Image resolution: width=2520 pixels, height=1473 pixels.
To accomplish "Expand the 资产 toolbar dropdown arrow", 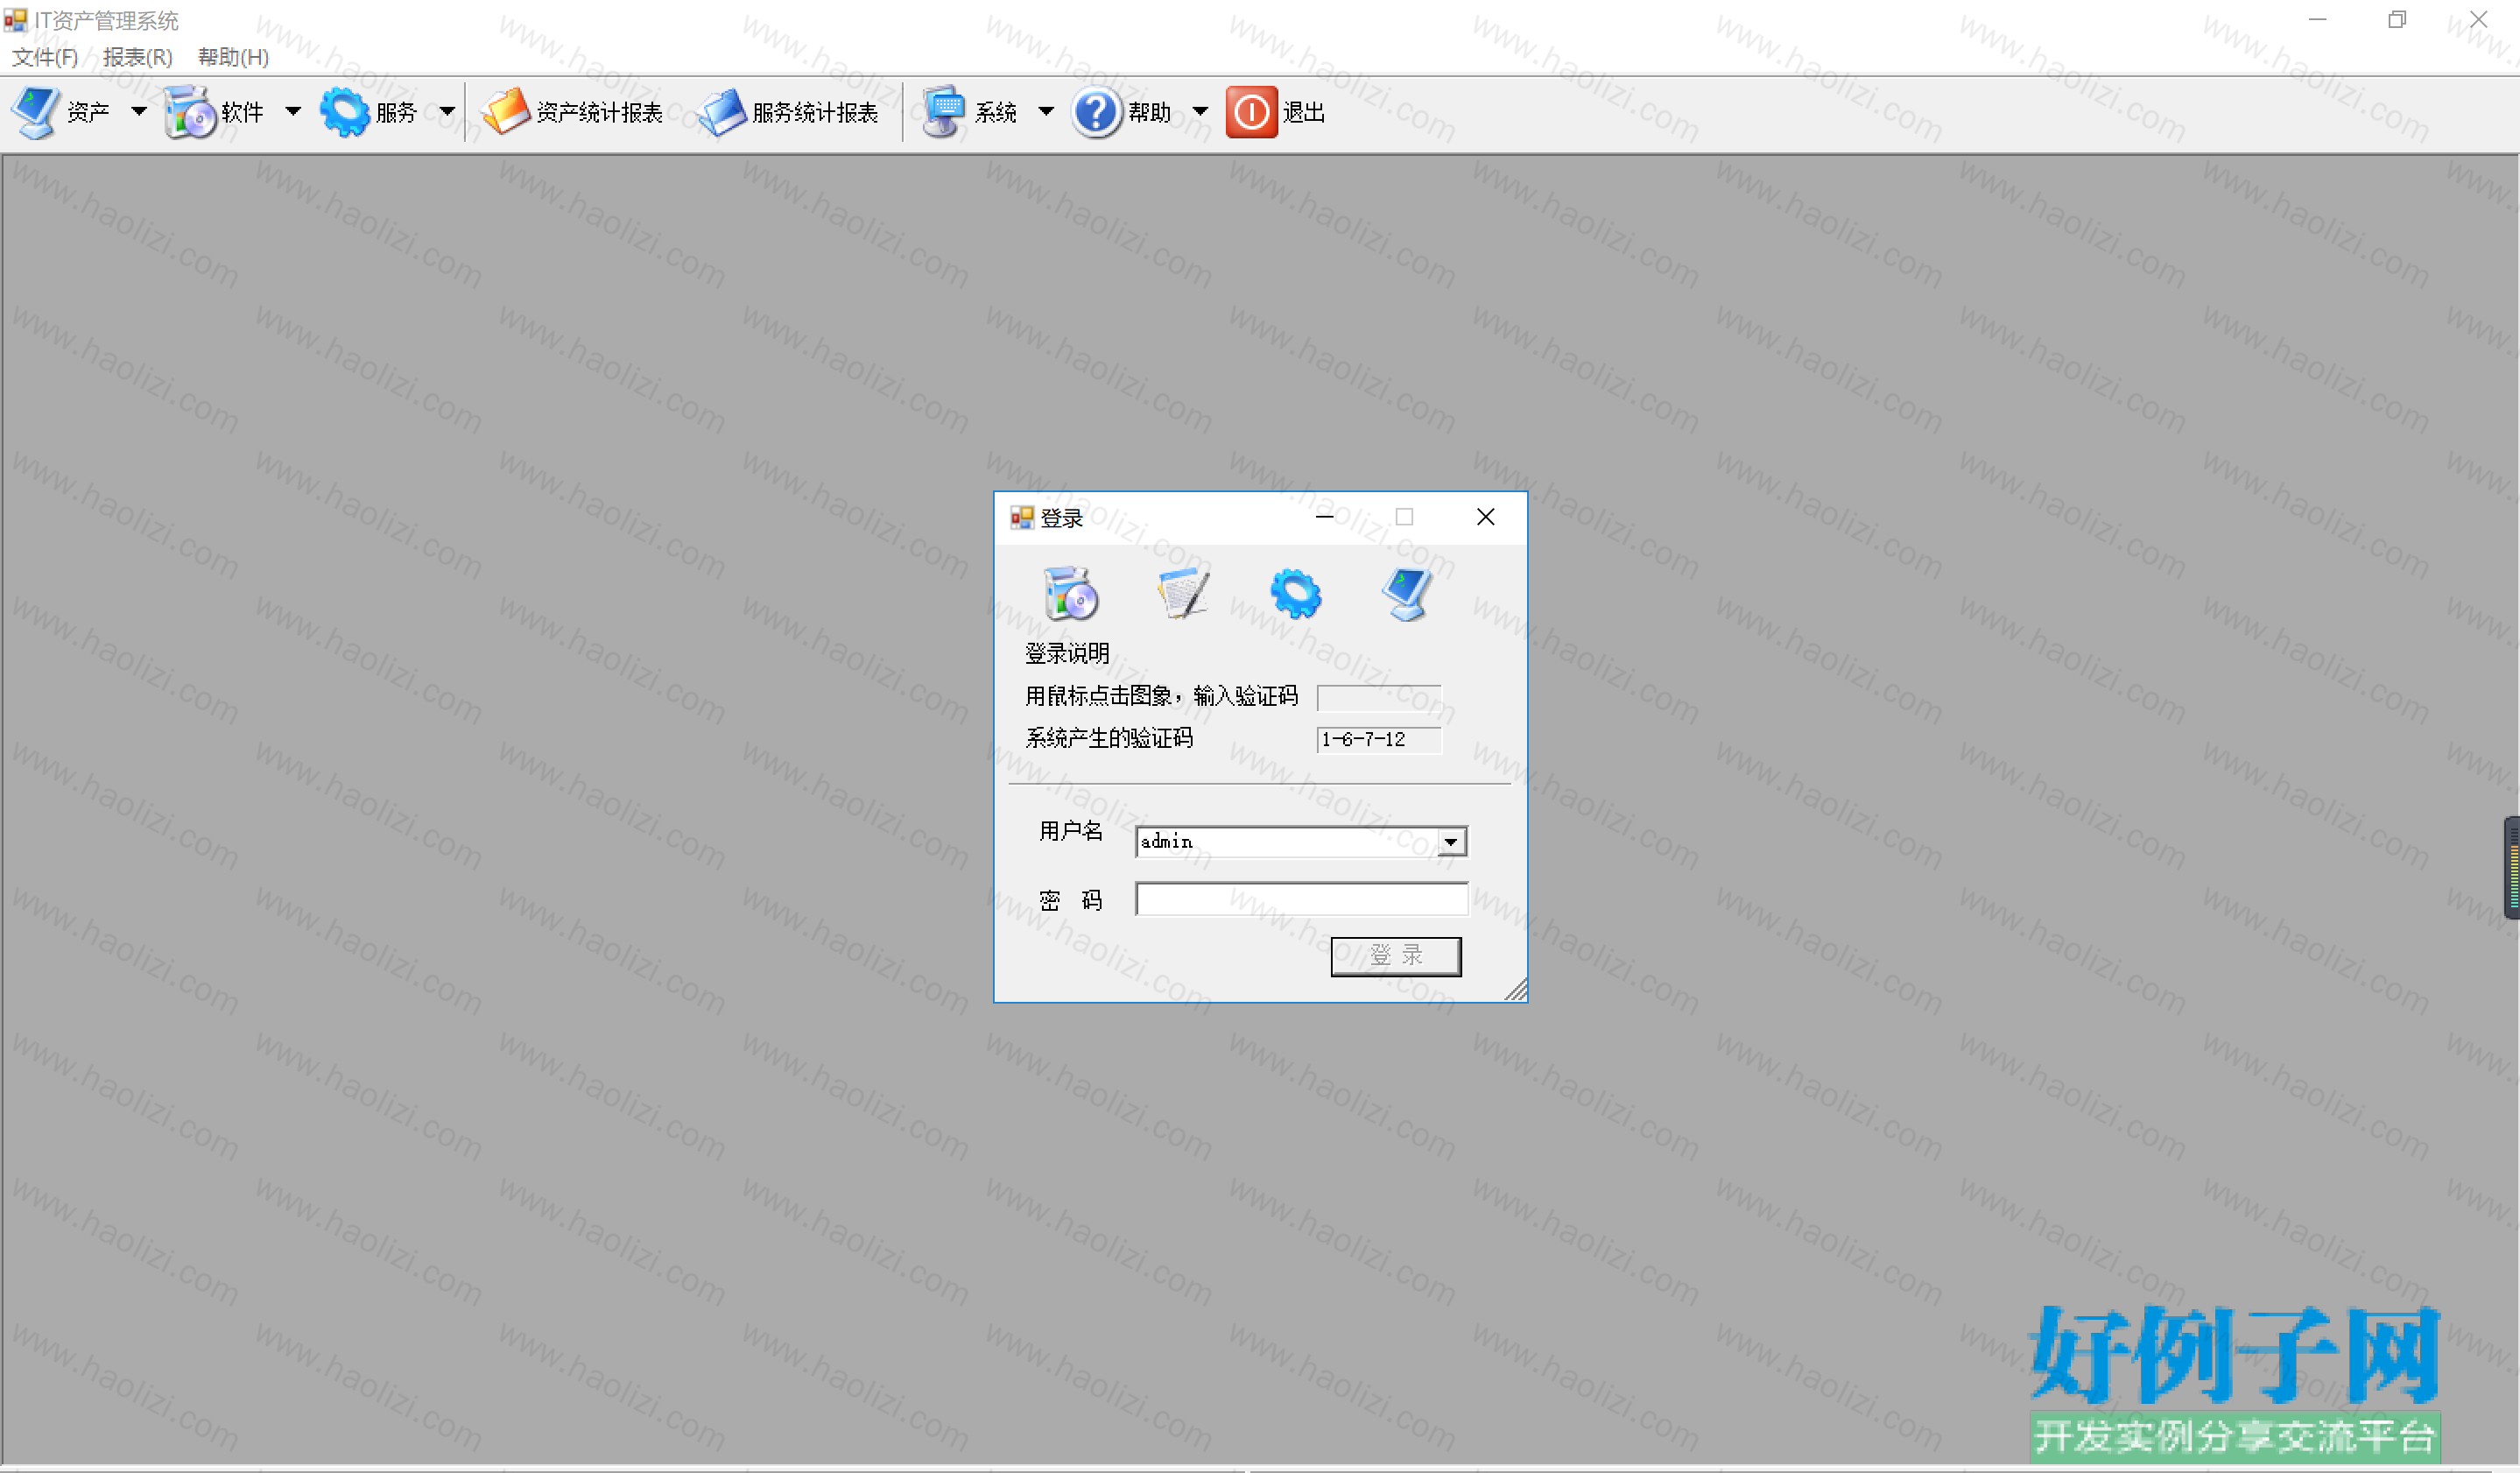I will point(139,112).
